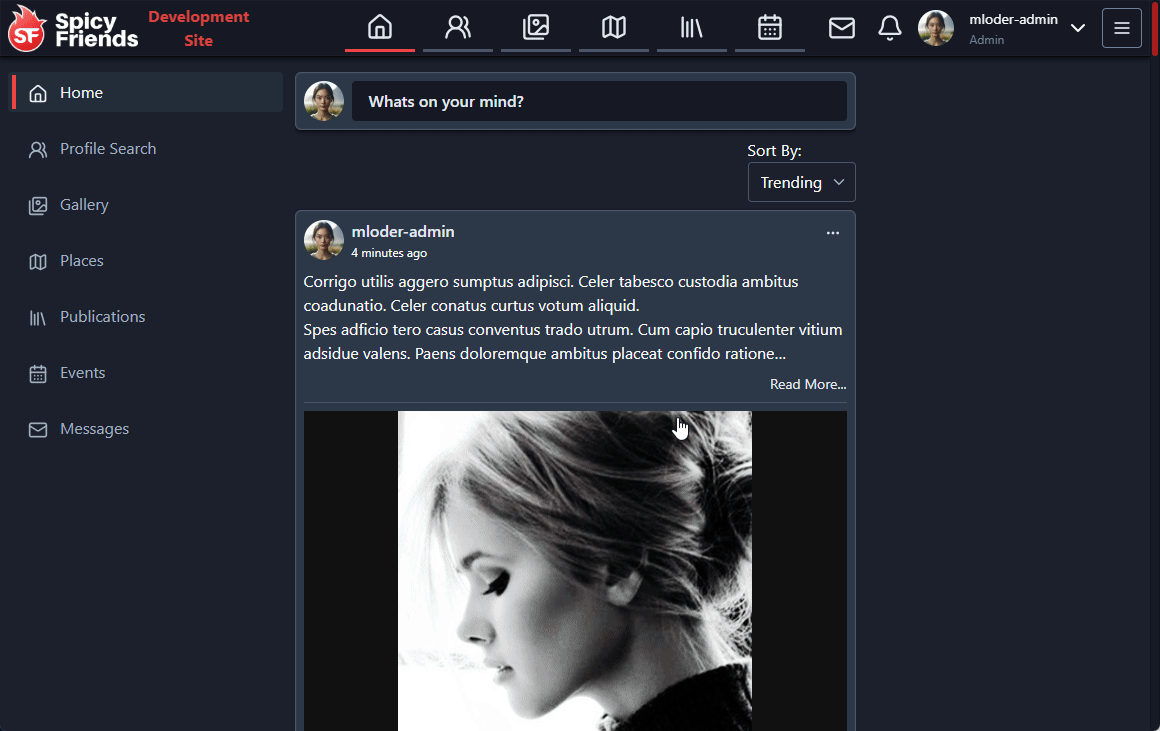Open the post options three-dot menu
1160x731 pixels.
click(x=833, y=233)
